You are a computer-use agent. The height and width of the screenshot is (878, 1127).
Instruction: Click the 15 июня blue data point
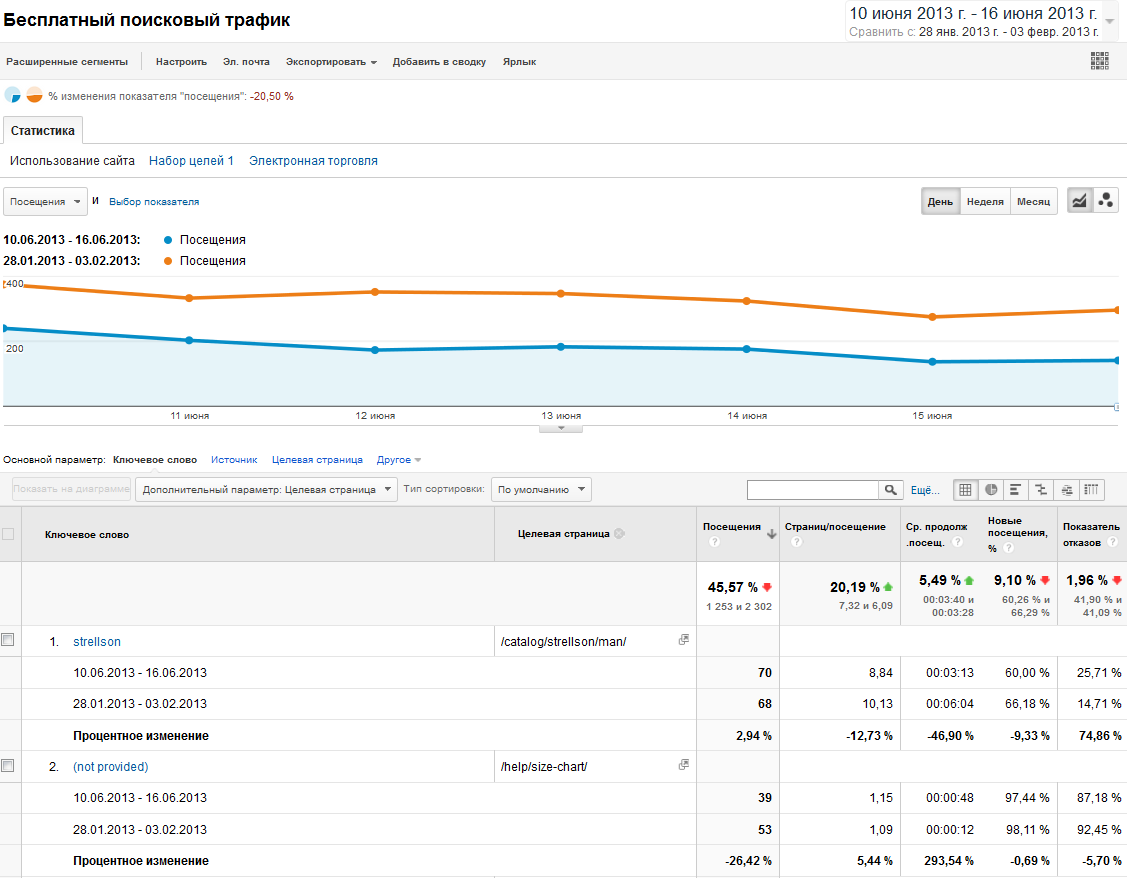coord(932,361)
